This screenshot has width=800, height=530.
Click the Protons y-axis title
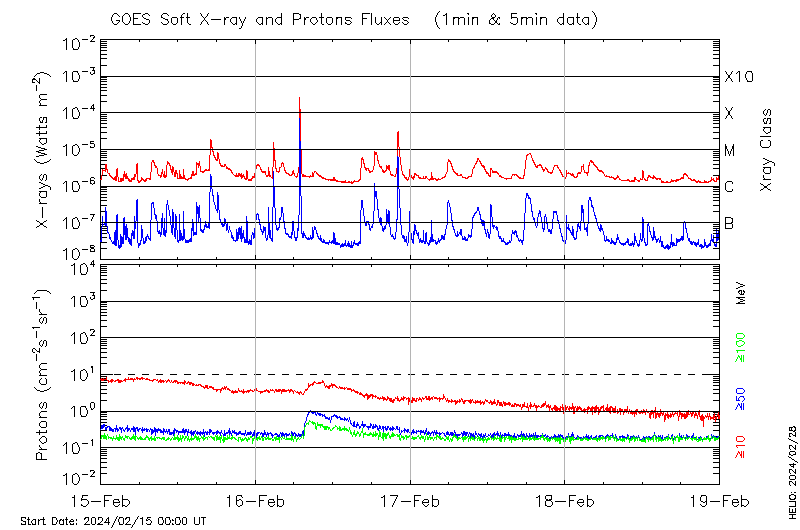point(45,375)
